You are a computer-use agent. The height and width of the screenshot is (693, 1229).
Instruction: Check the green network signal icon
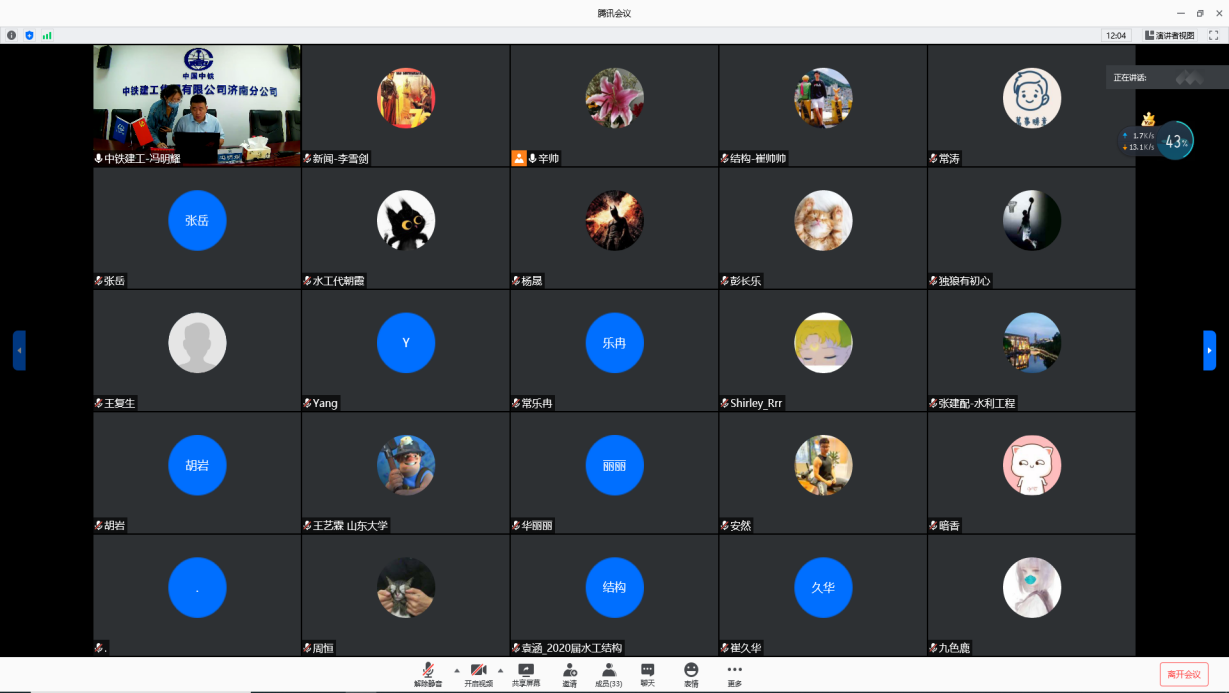(x=47, y=35)
